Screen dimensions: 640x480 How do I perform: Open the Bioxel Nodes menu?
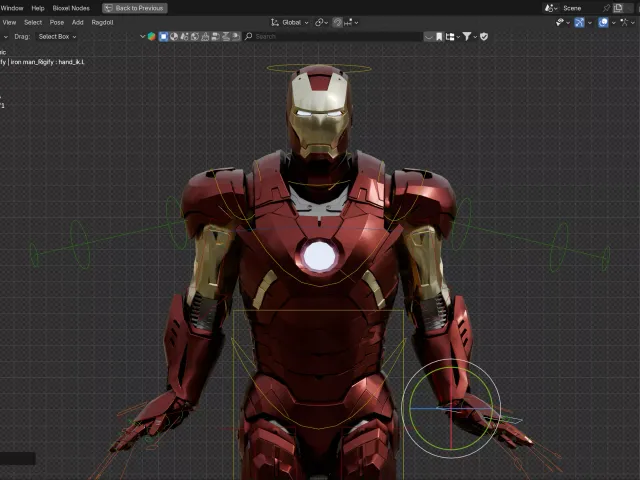pyautogui.click(x=71, y=8)
